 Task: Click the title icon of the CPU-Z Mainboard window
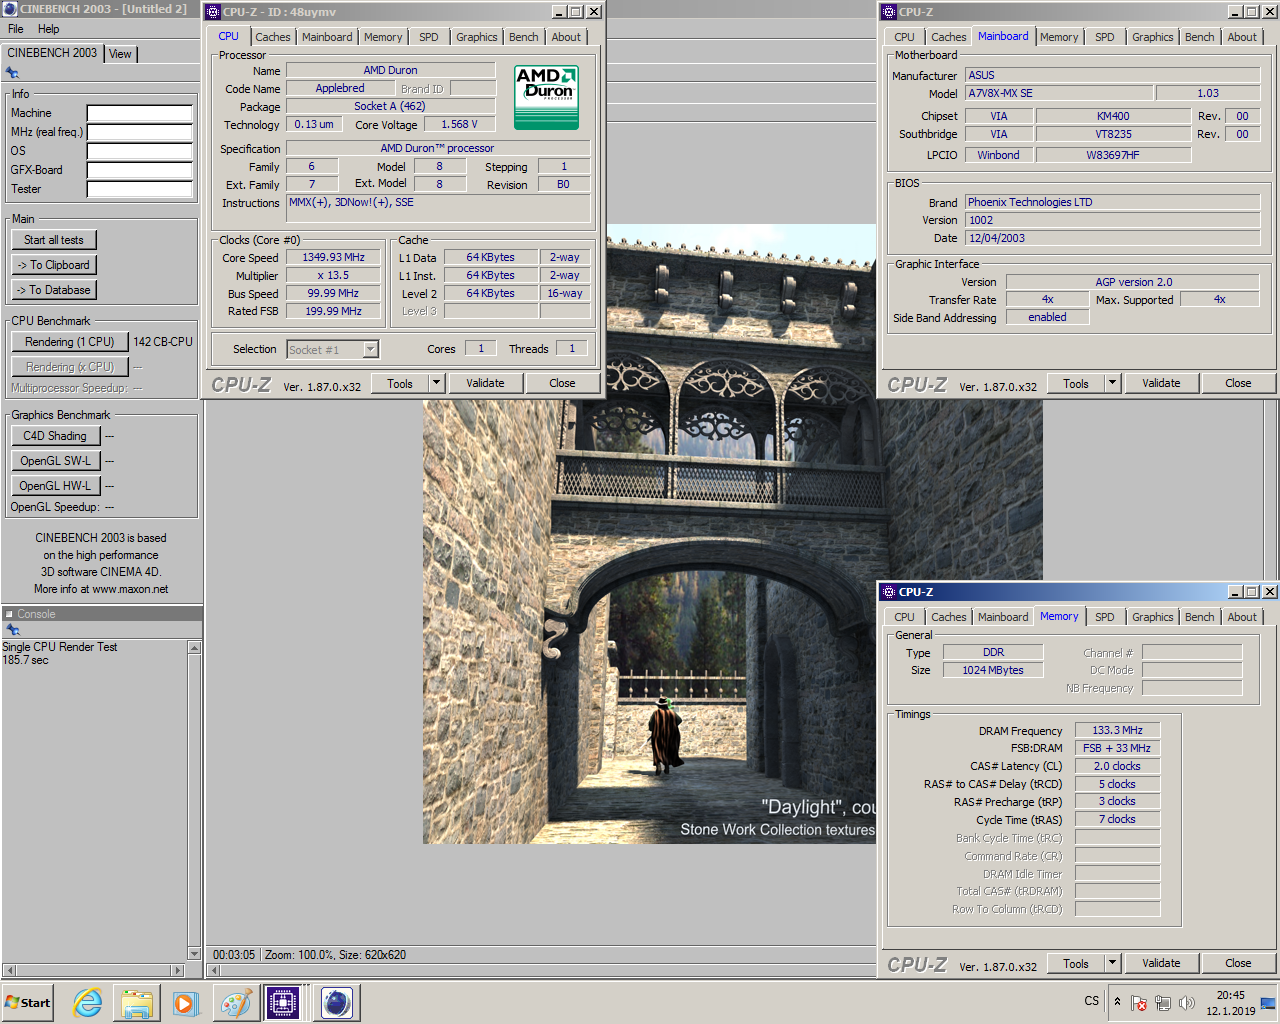(x=889, y=12)
